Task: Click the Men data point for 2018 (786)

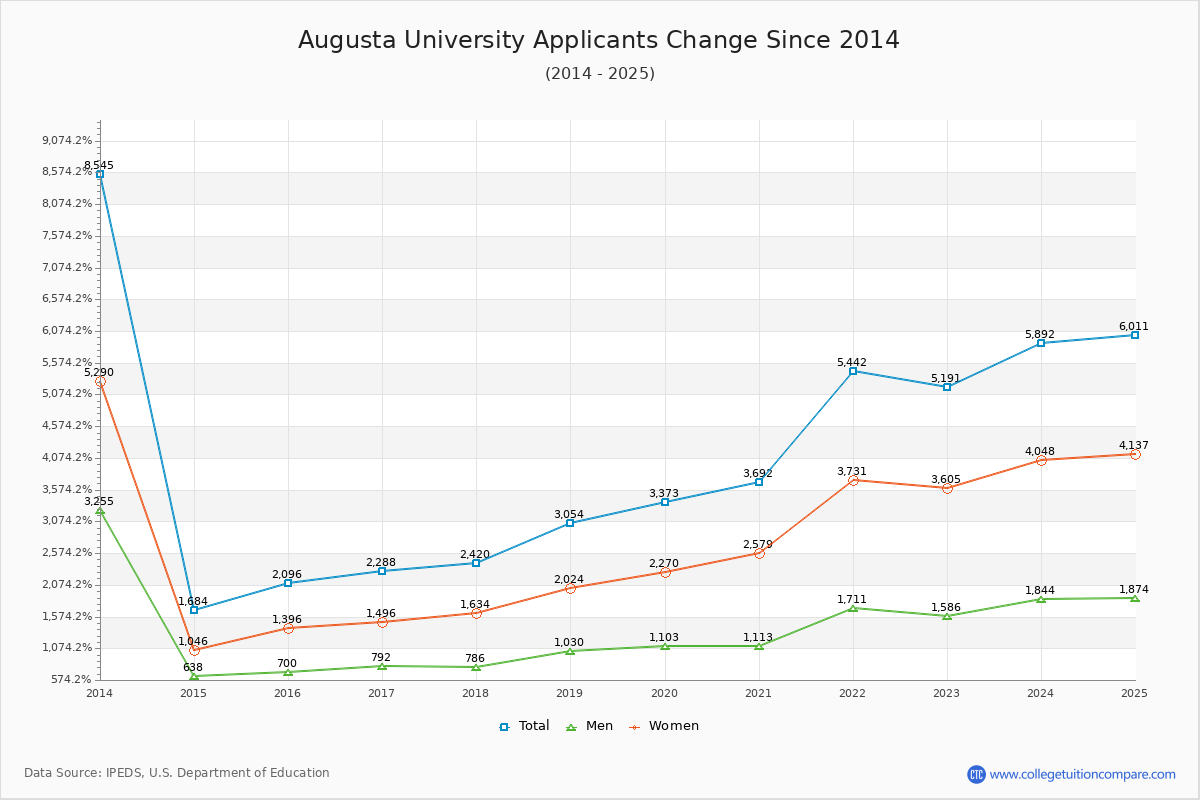Action: pos(476,667)
